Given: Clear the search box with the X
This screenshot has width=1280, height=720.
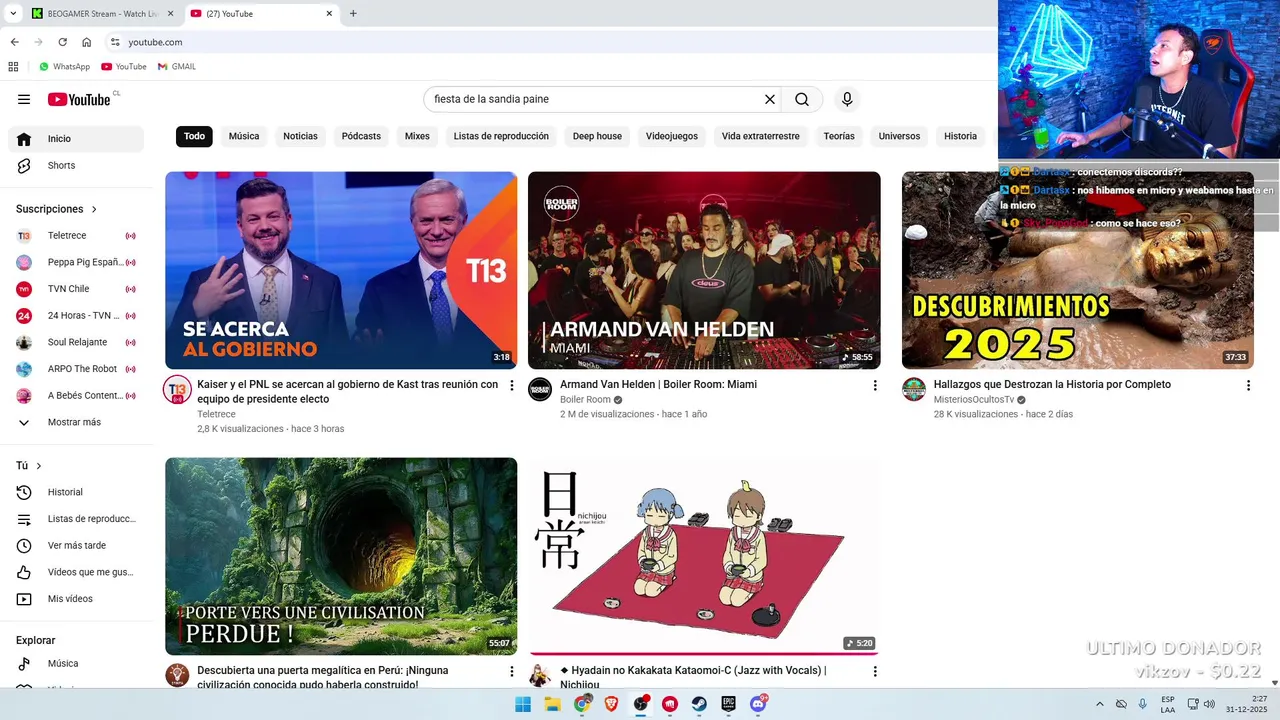Looking at the screenshot, I should (770, 99).
